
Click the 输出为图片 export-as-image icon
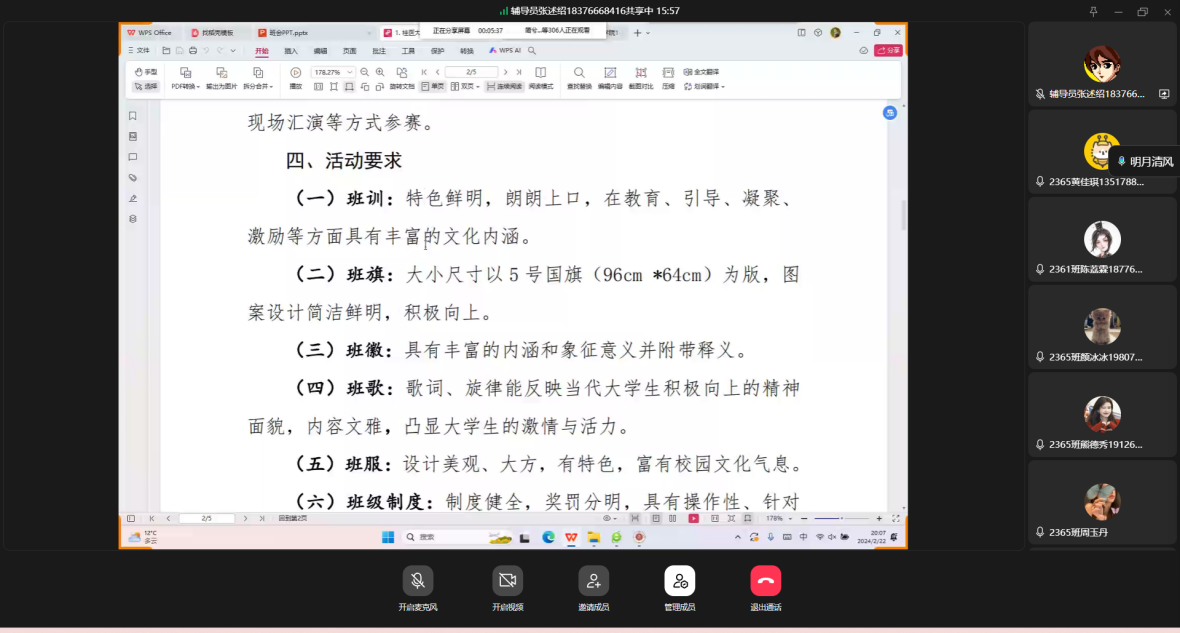coord(222,72)
